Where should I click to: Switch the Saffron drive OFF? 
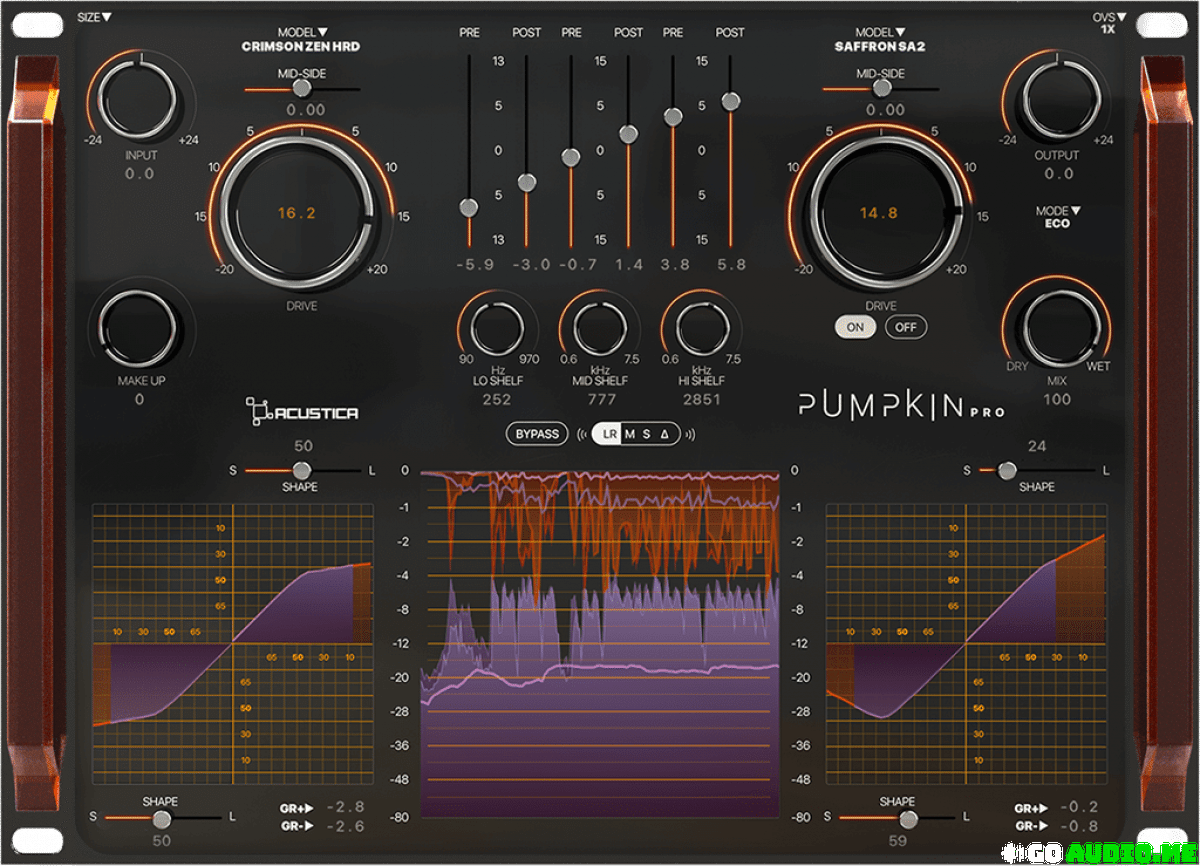[x=906, y=327]
